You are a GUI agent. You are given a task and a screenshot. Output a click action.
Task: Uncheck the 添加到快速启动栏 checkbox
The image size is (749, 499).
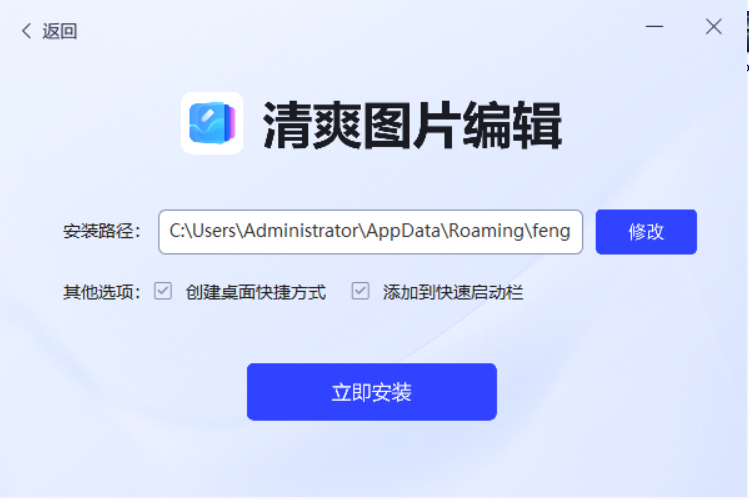pyautogui.click(x=360, y=291)
